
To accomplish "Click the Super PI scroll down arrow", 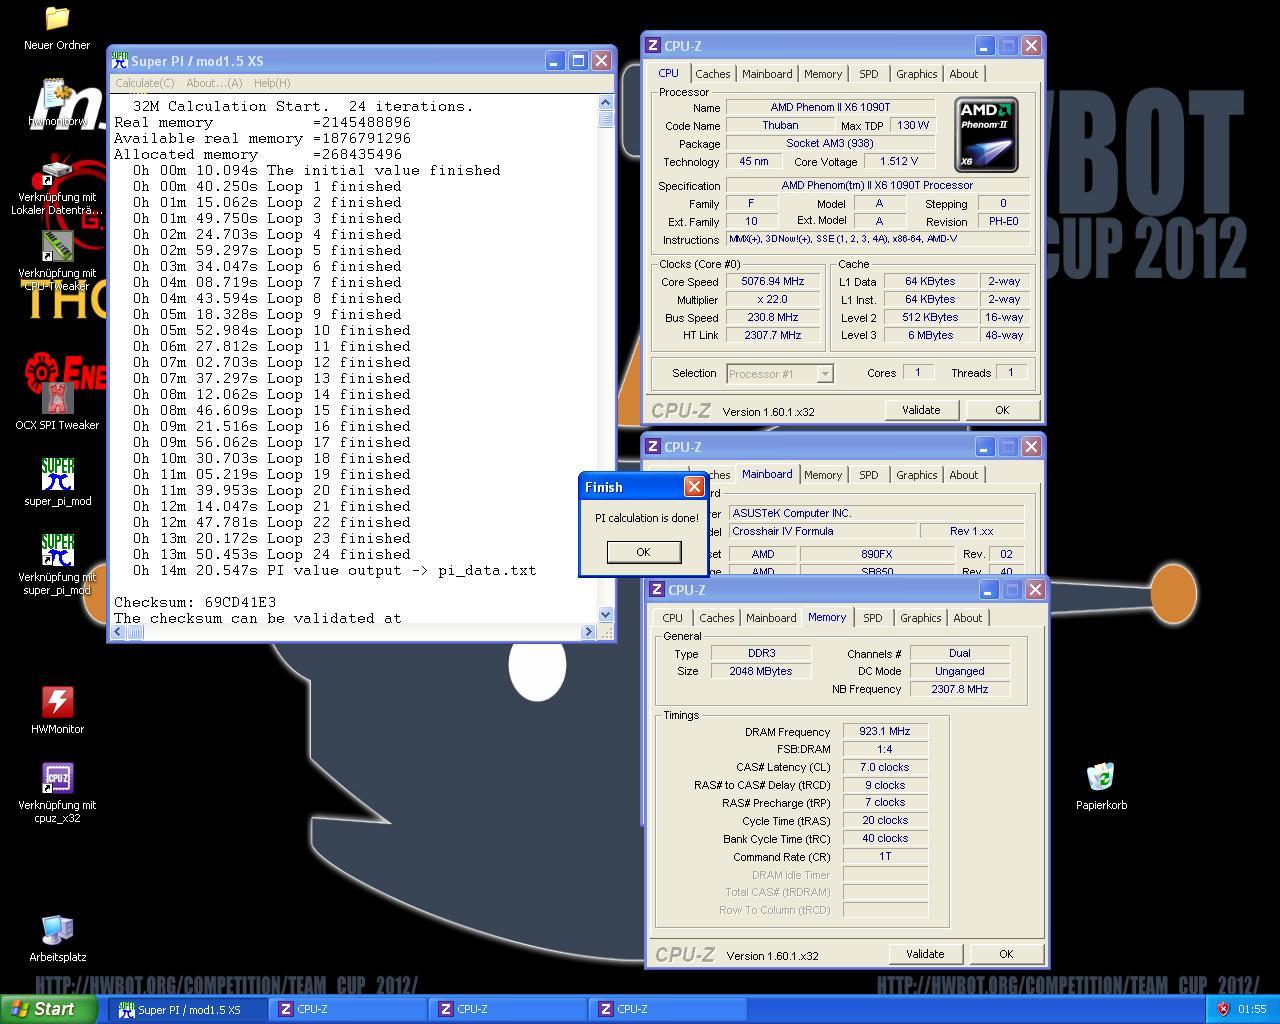I will click(x=605, y=615).
